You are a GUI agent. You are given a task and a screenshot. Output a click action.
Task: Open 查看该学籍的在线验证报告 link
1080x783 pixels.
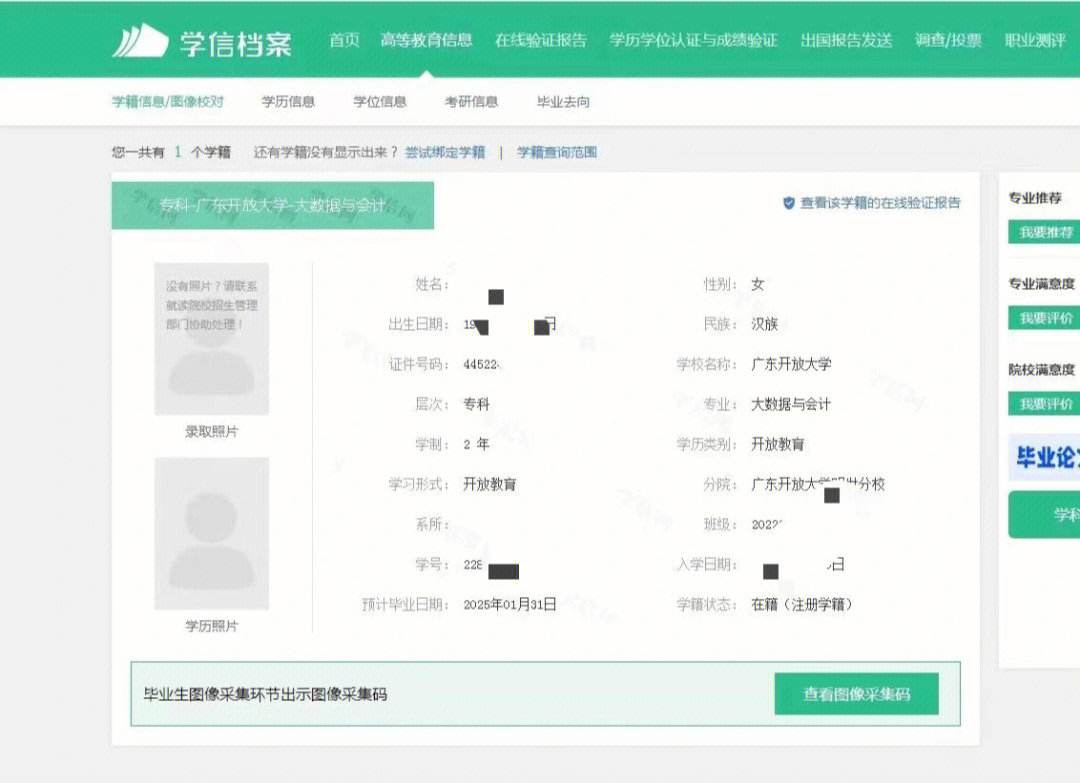(x=880, y=202)
